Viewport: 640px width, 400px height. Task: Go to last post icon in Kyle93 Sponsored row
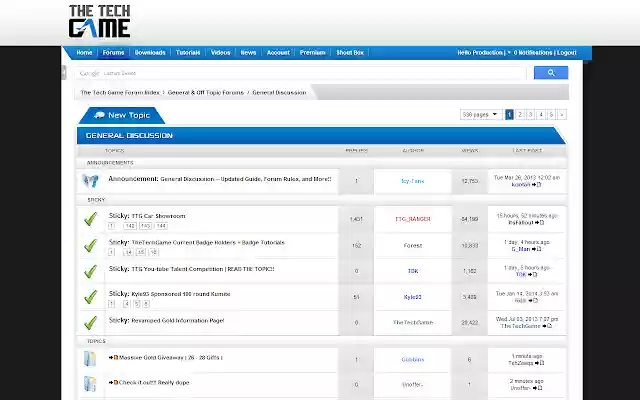tap(533, 300)
